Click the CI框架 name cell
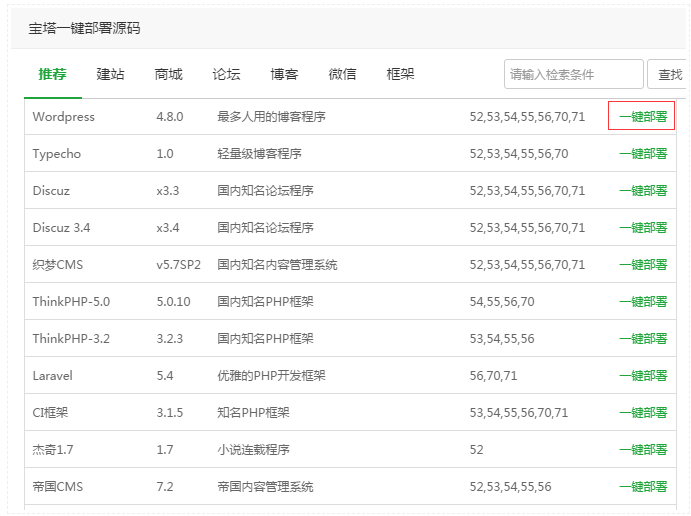Screen dimensions: 691x516 pyautogui.click(x=50, y=413)
